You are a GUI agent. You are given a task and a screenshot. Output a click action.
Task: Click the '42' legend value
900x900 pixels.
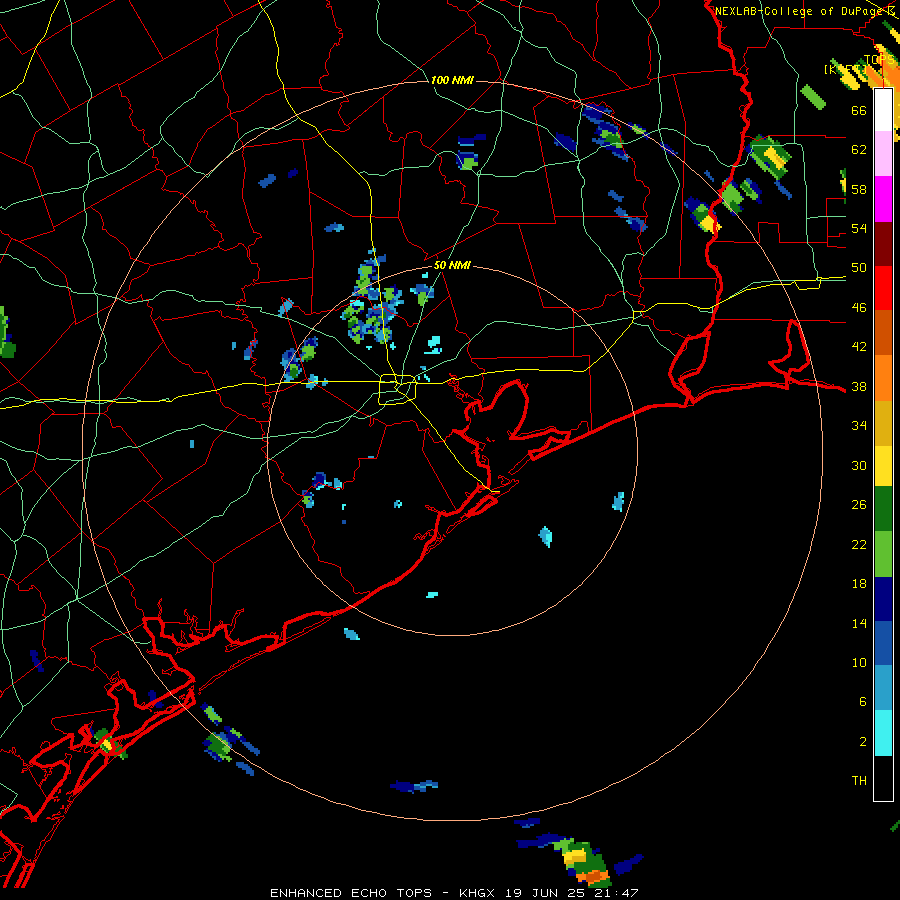859,347
